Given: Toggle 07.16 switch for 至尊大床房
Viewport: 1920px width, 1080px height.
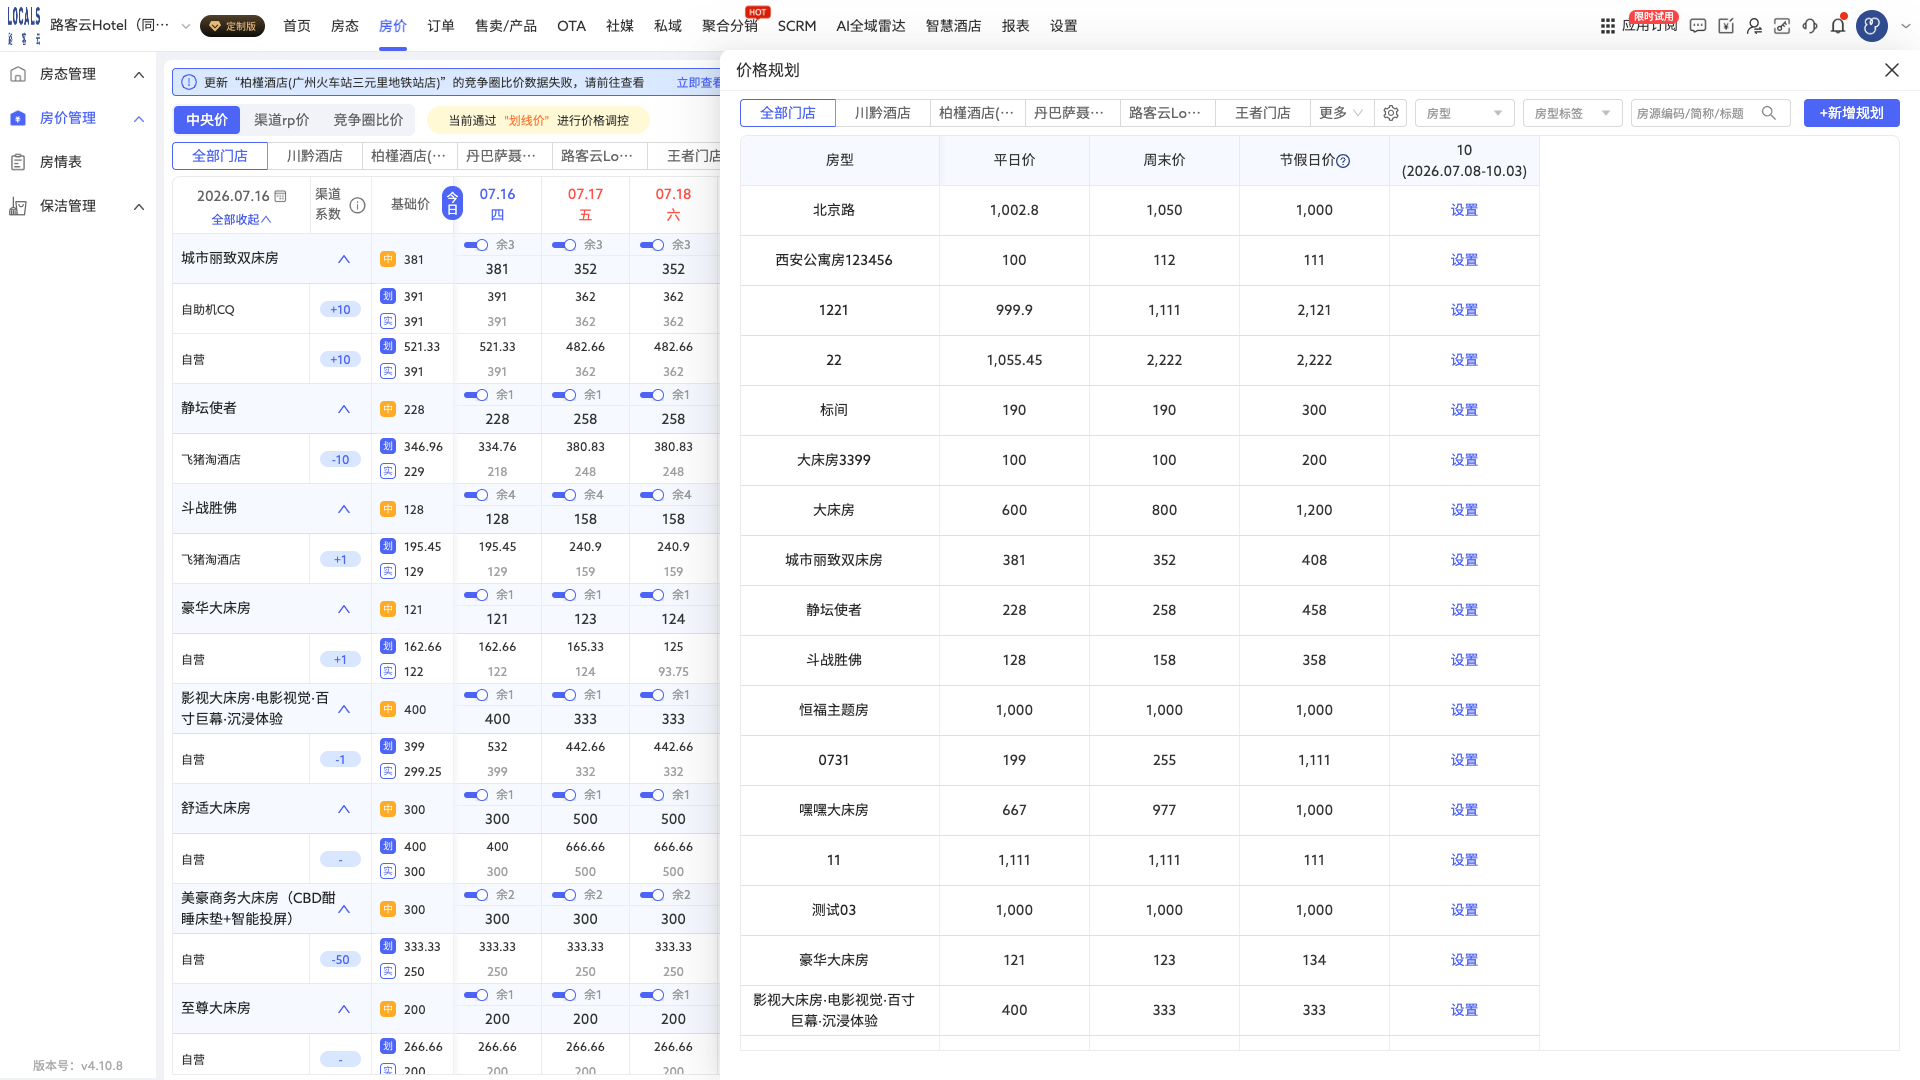Looking at the screenshot, I should click(x=476, y=995).
